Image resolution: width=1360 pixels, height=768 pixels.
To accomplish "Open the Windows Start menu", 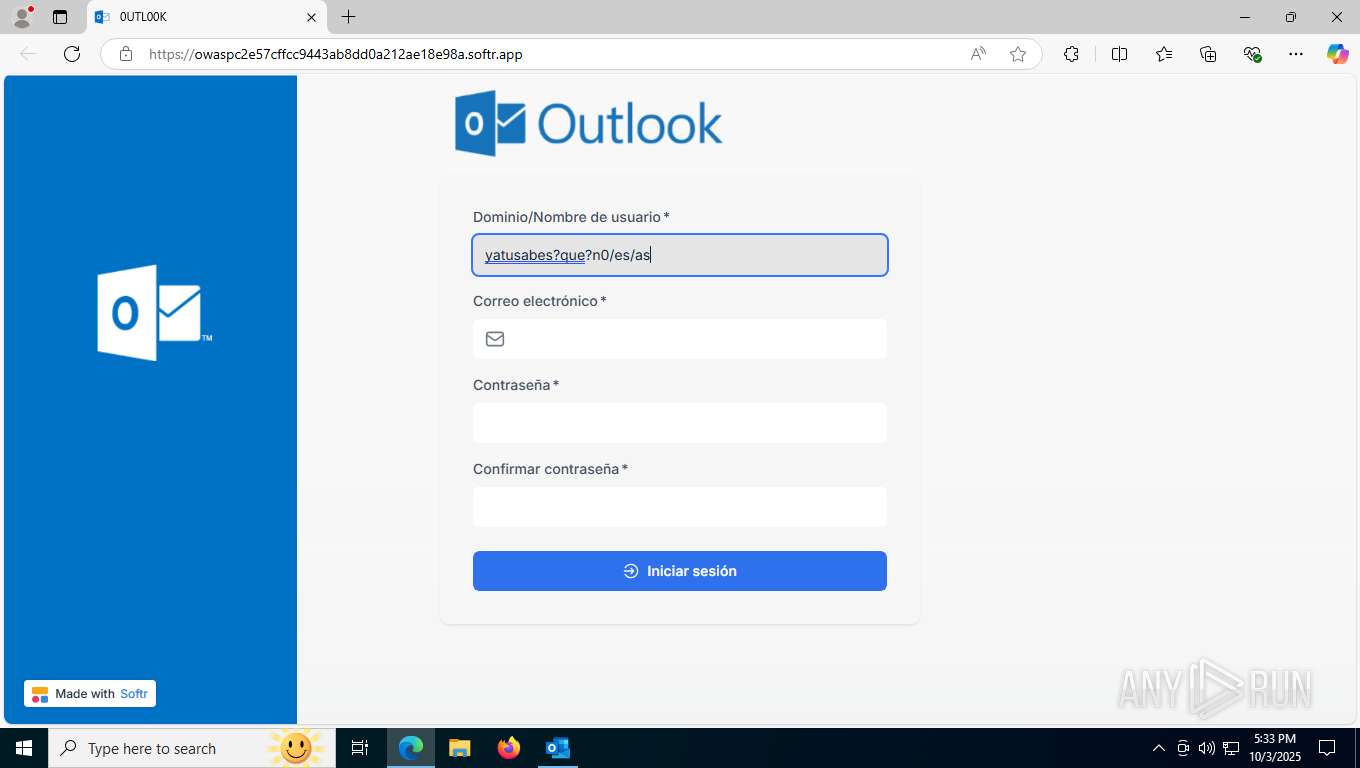I will 24,748.
